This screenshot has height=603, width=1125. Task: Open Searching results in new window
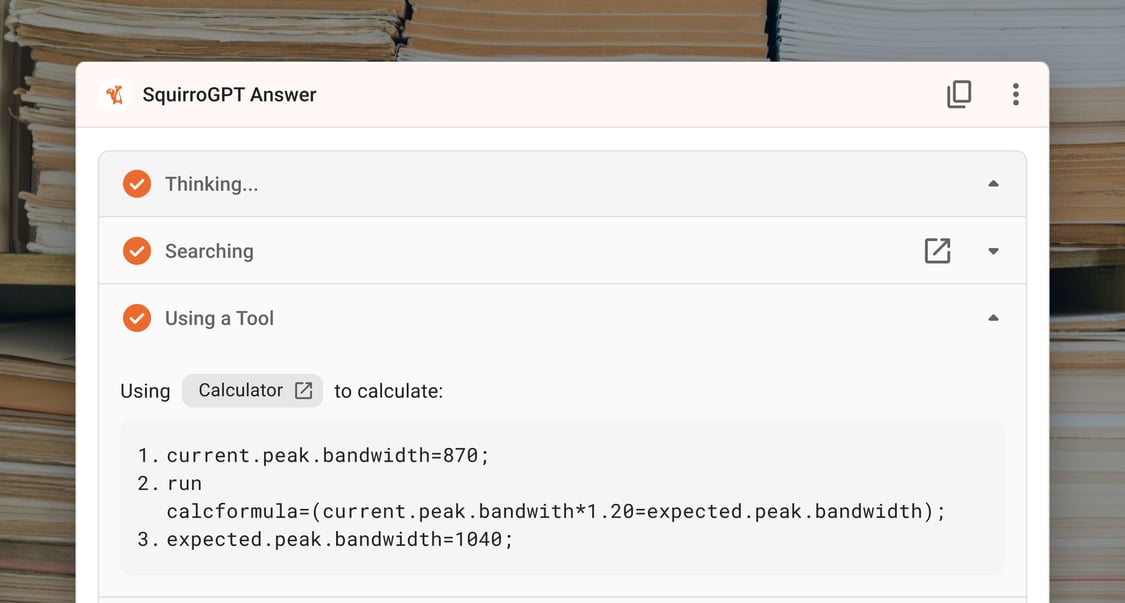tap(937, 251)
